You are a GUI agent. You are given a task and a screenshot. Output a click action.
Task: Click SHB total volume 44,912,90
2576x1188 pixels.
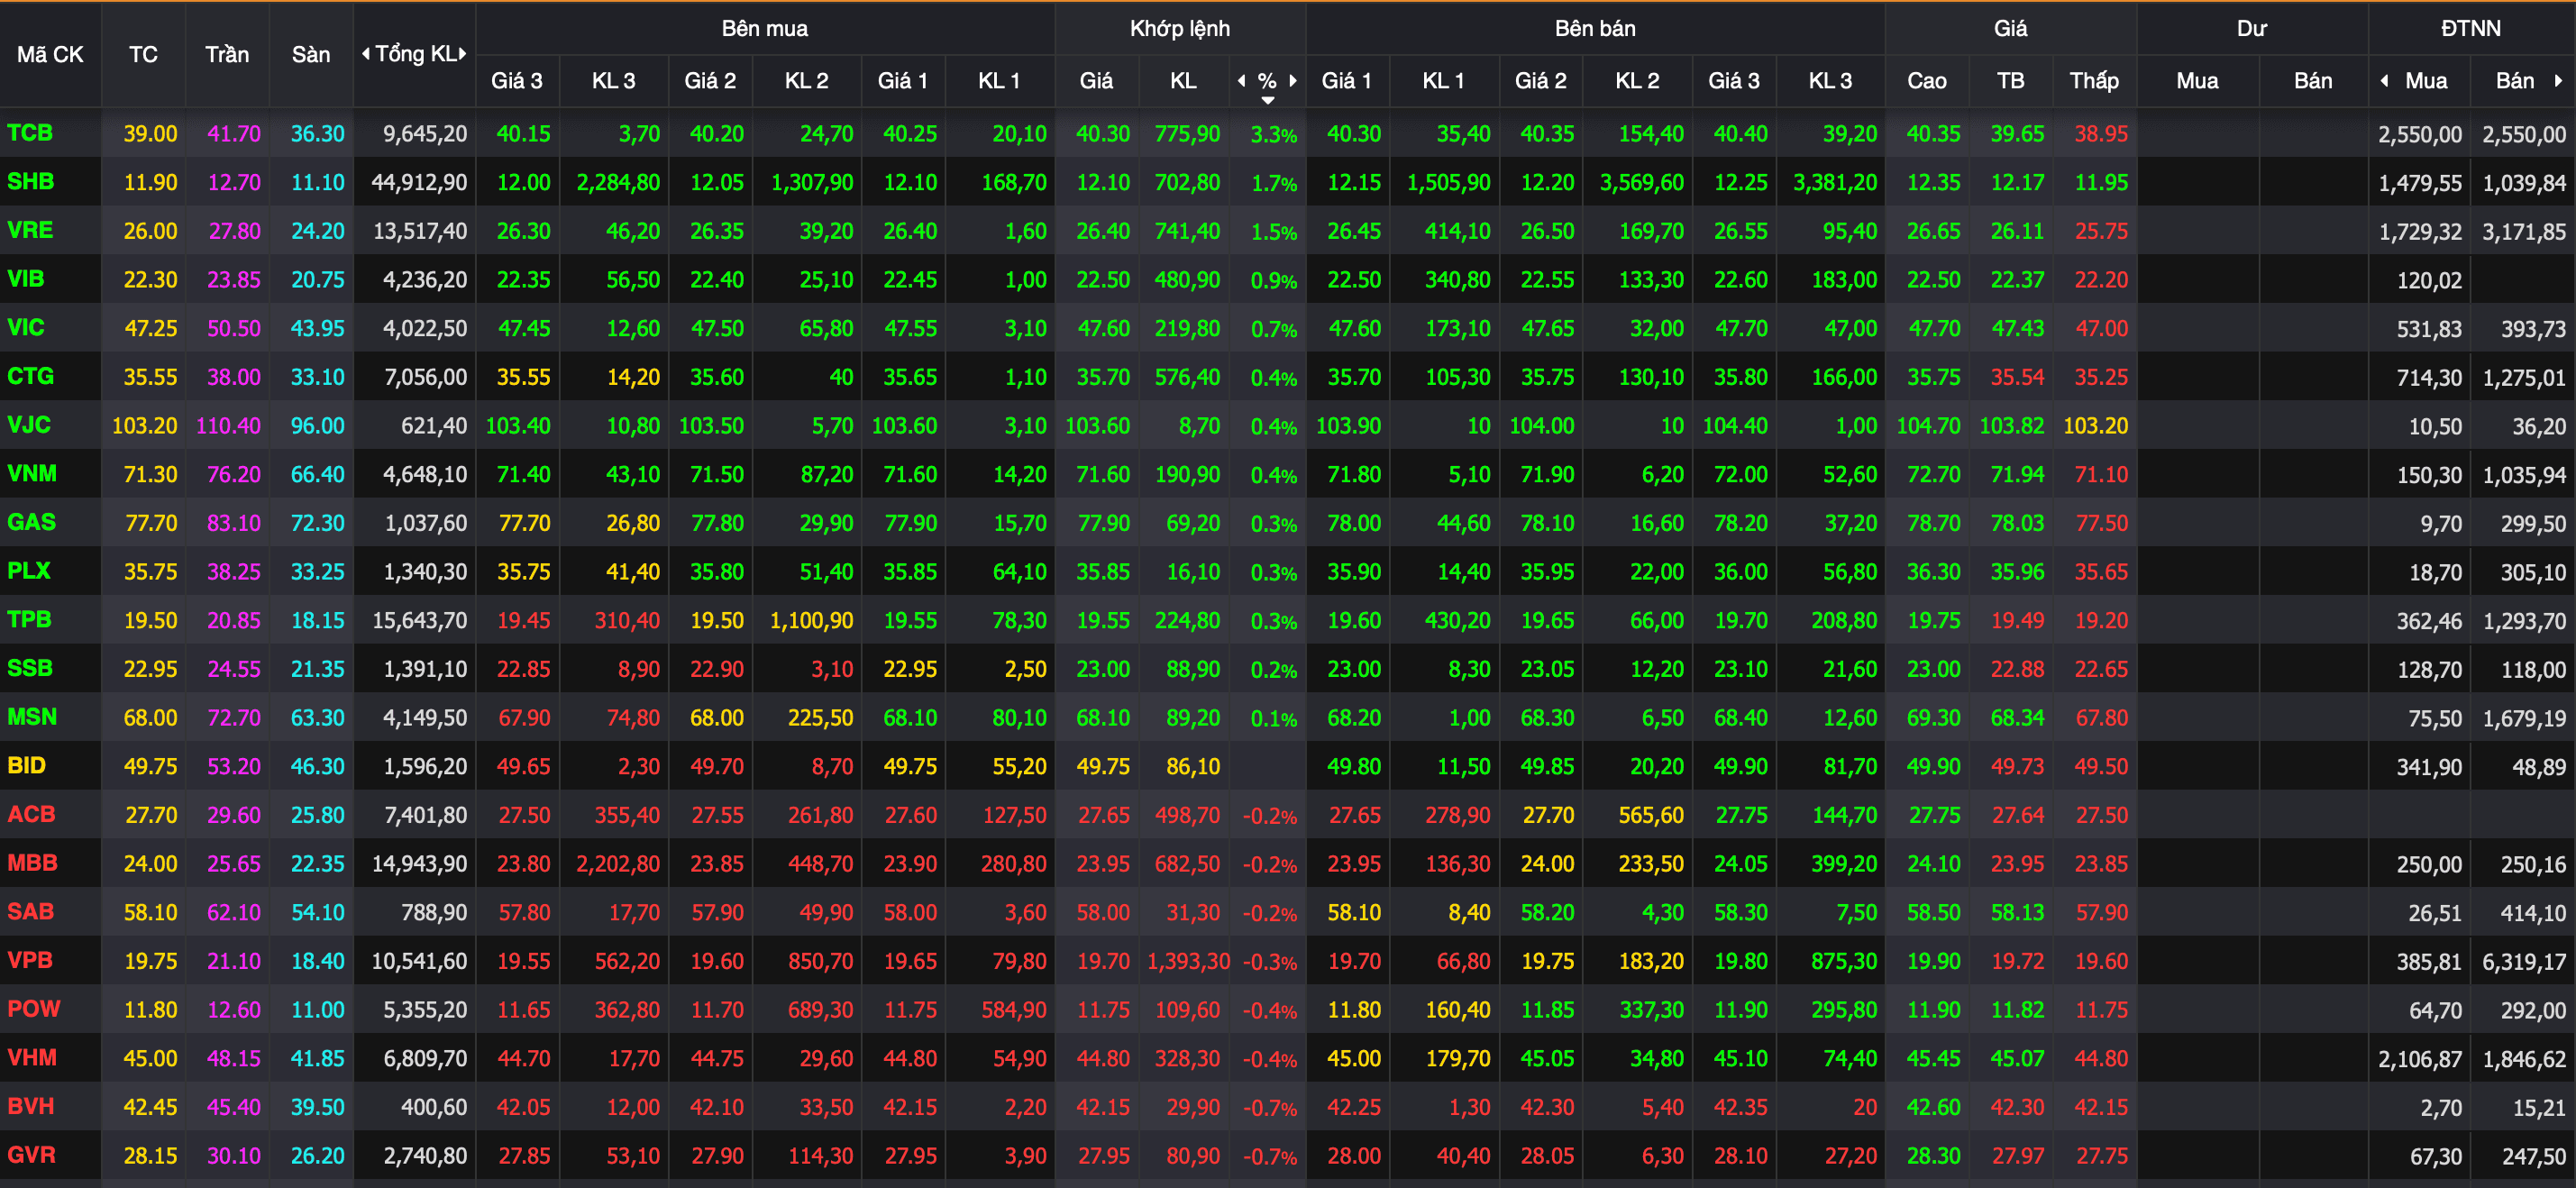[419, 183]
